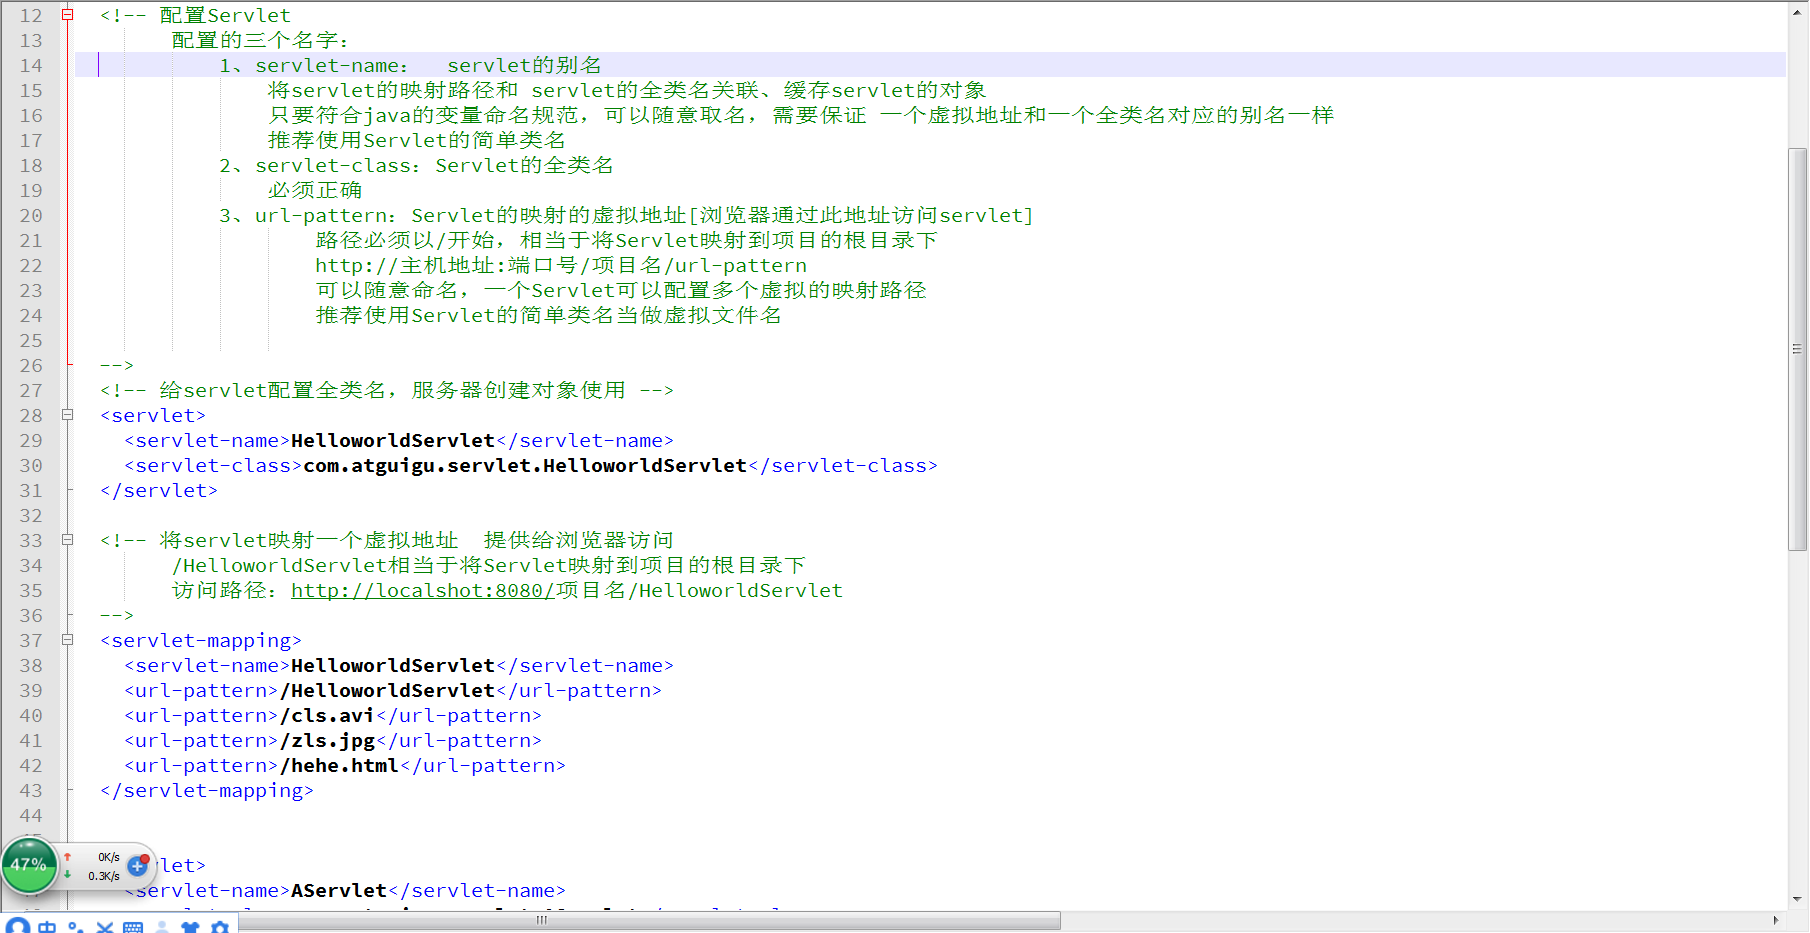Open the IME soft keyboard icon

click(133, 927)
